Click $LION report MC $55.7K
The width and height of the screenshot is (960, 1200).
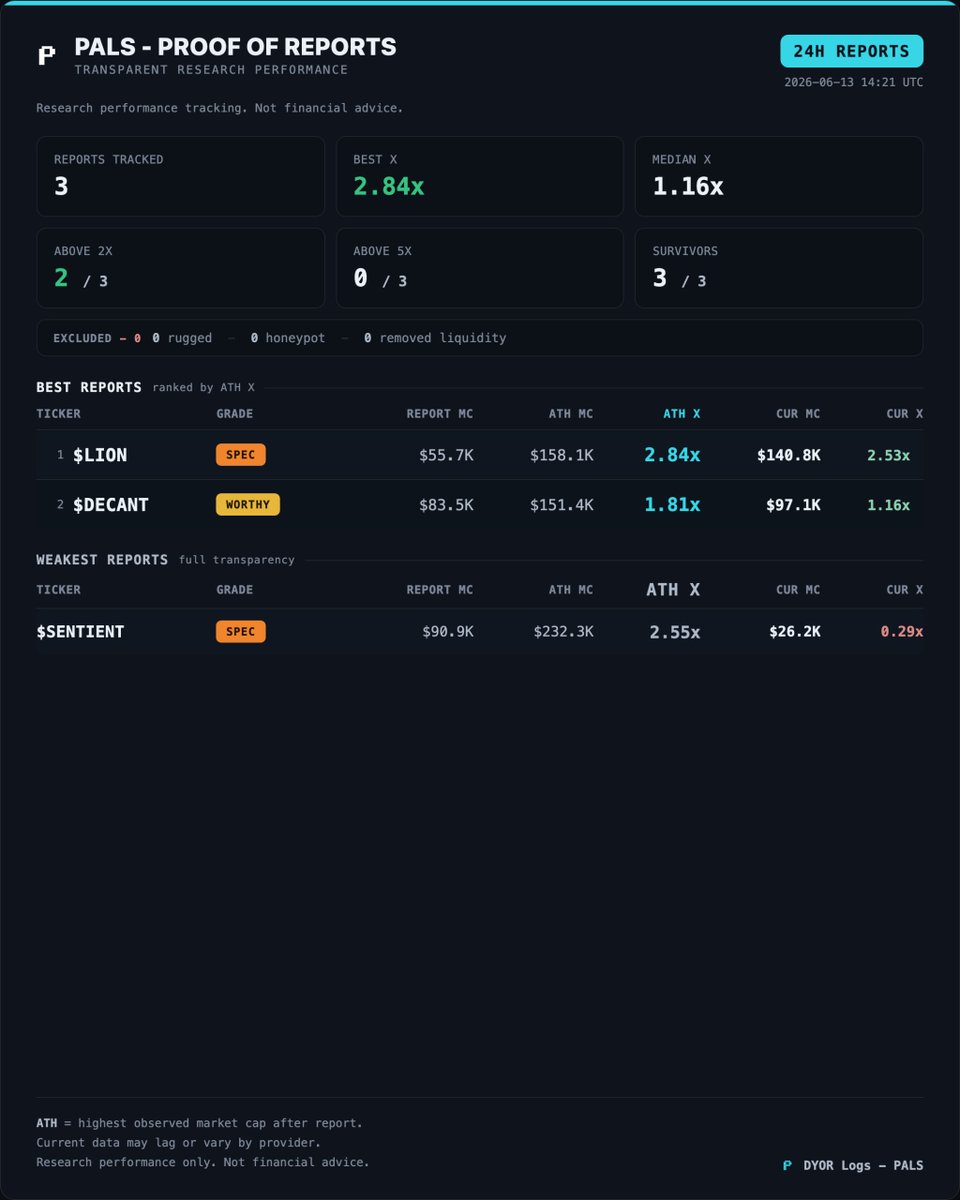click(x=446, y=455)
